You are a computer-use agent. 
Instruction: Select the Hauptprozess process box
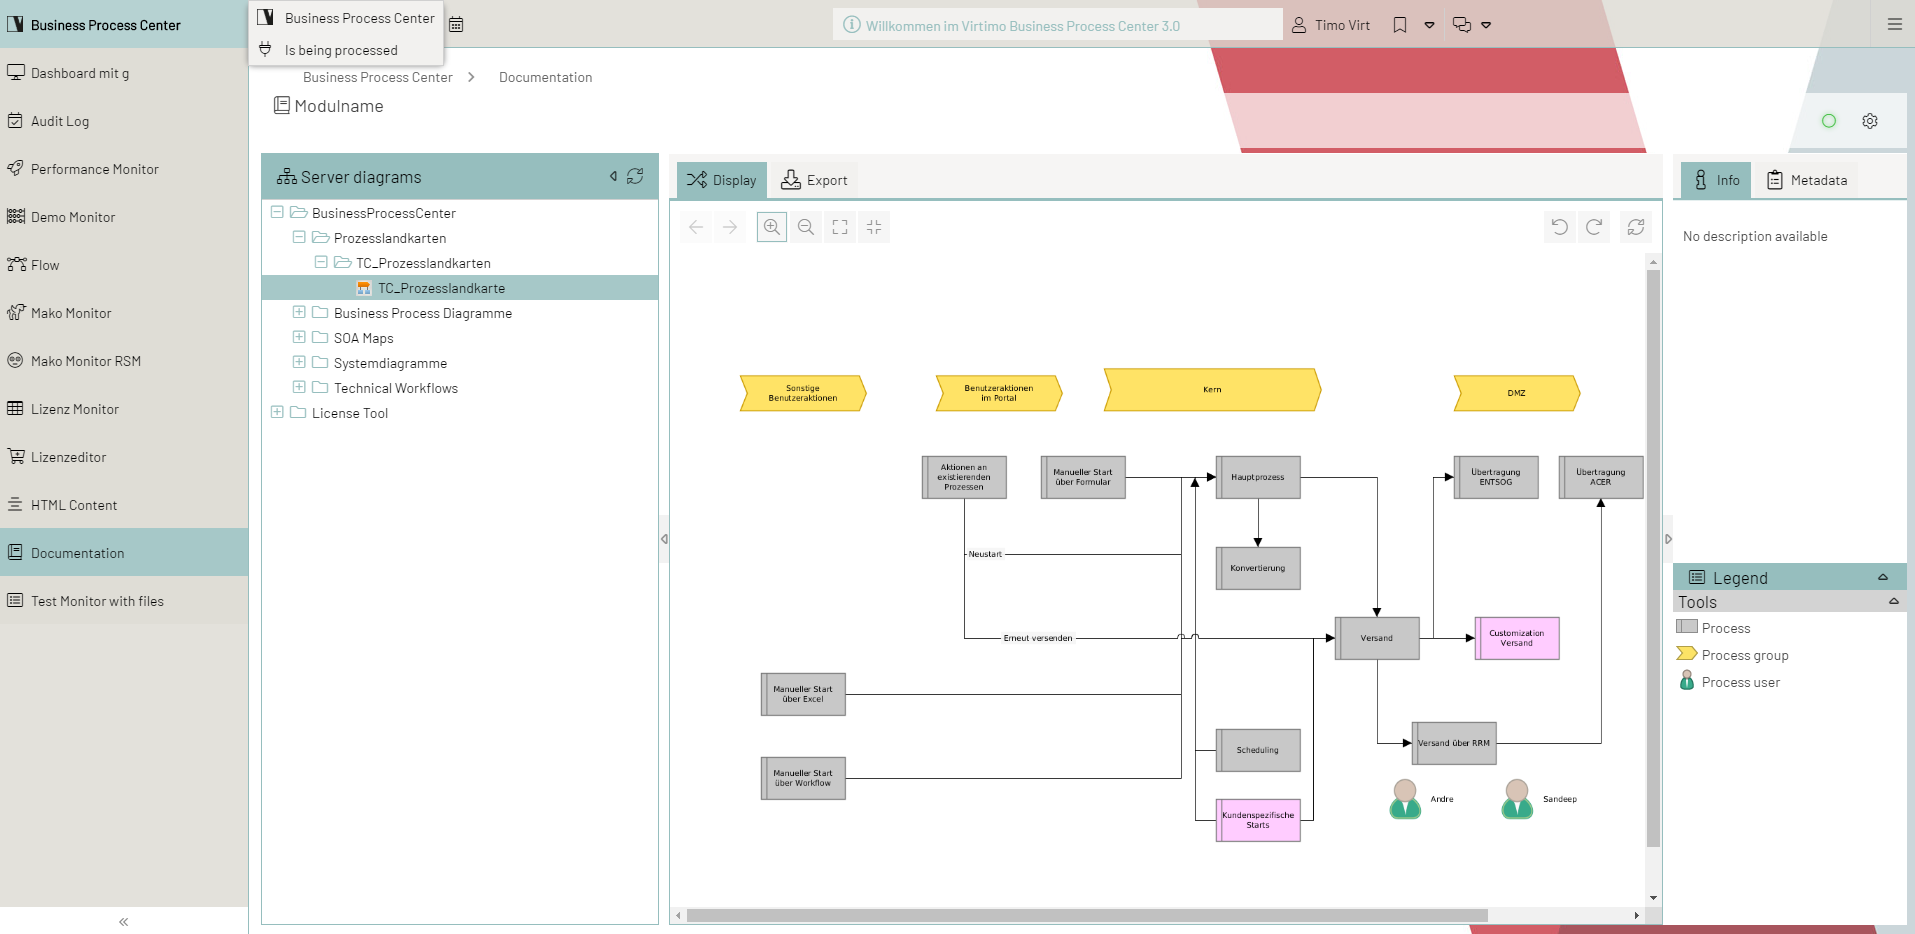1257,477
